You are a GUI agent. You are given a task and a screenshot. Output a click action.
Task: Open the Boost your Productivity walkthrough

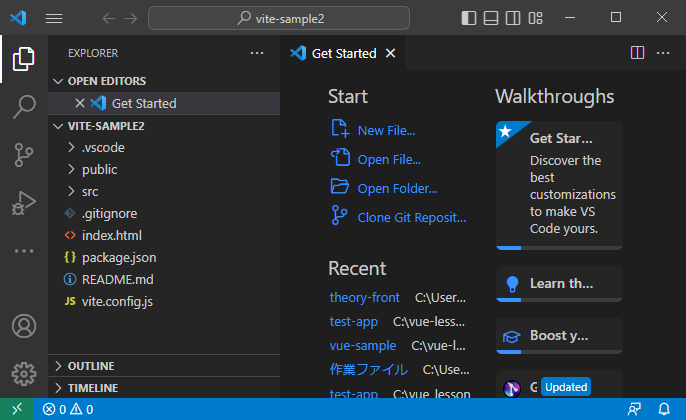click(559, 336)
